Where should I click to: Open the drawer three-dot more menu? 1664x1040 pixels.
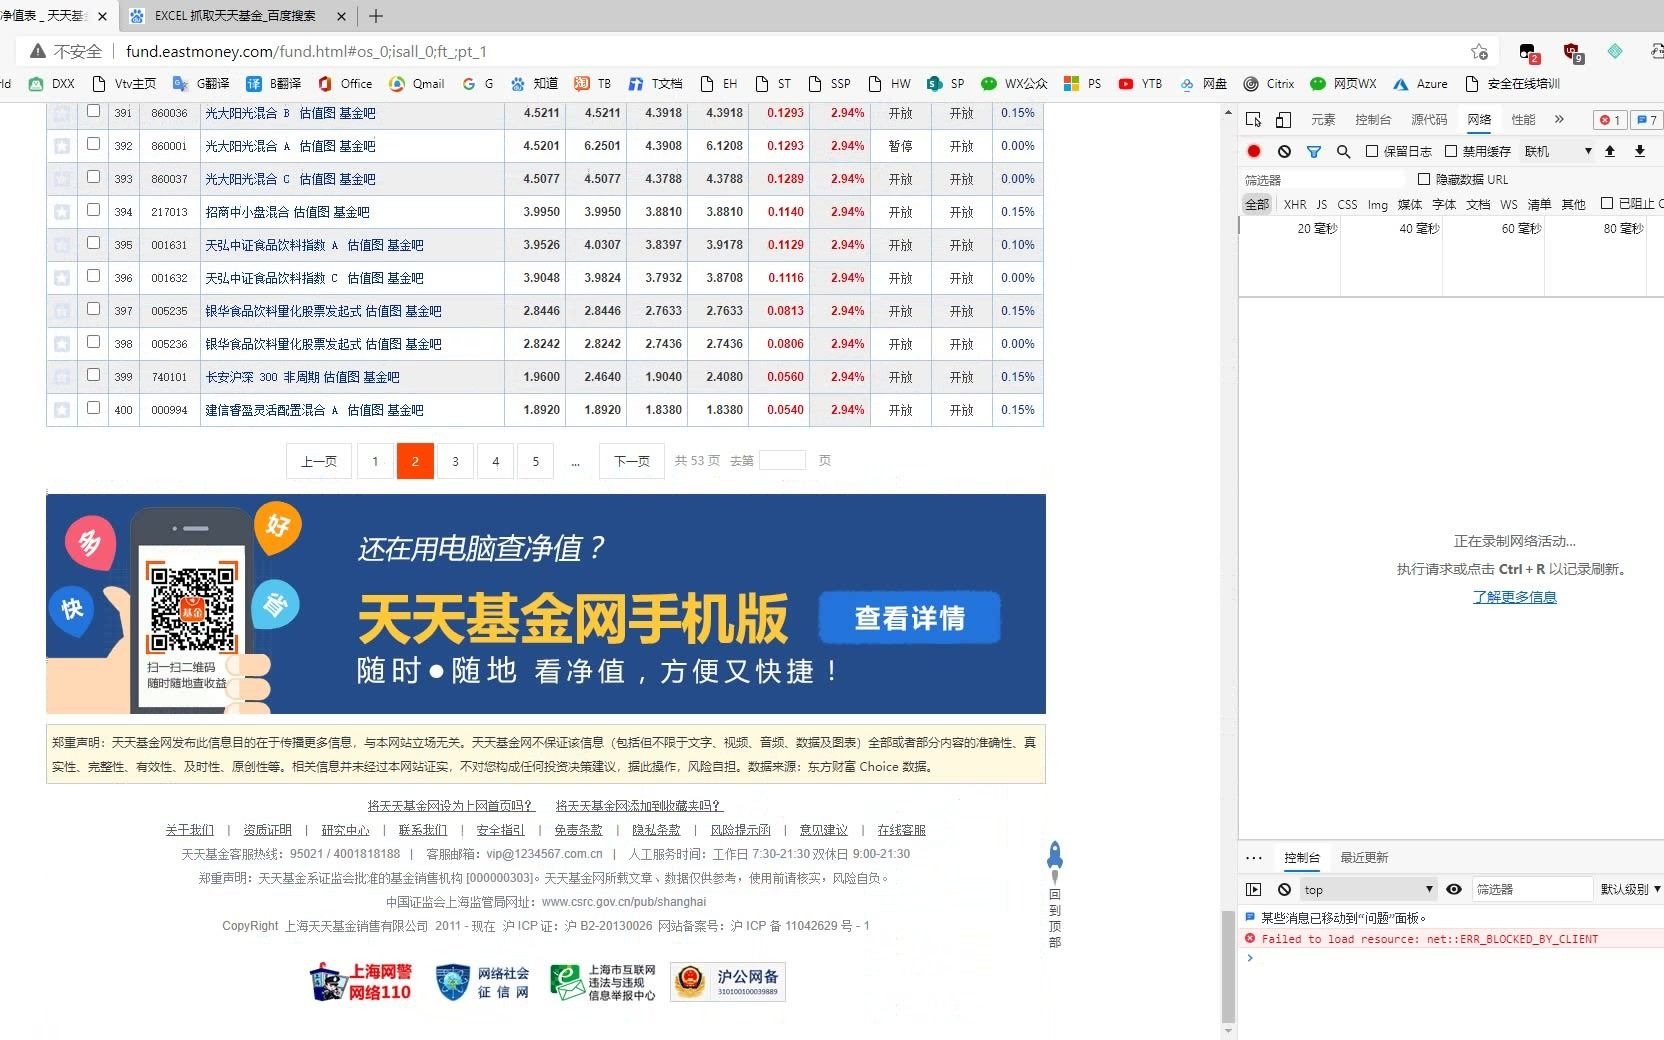pos(1254,858)
